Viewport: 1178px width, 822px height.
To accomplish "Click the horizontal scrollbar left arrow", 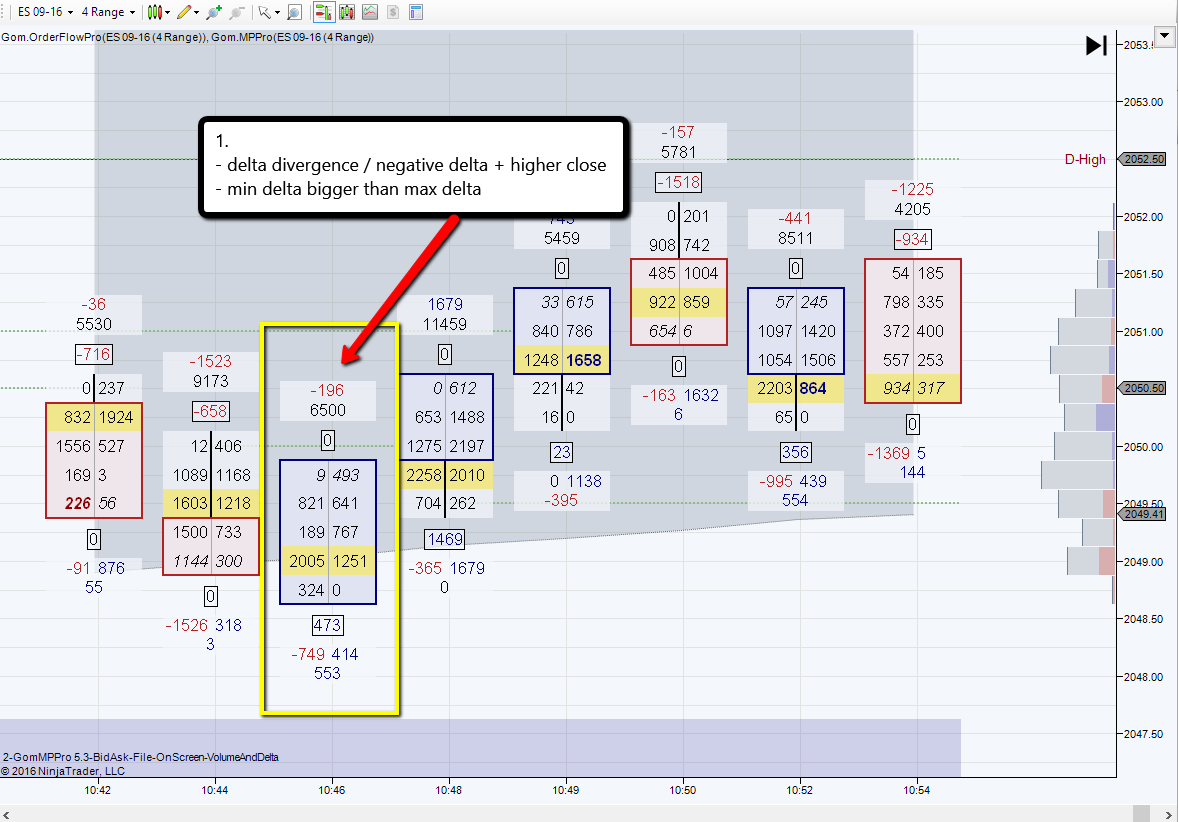I will tap(6, 814).
